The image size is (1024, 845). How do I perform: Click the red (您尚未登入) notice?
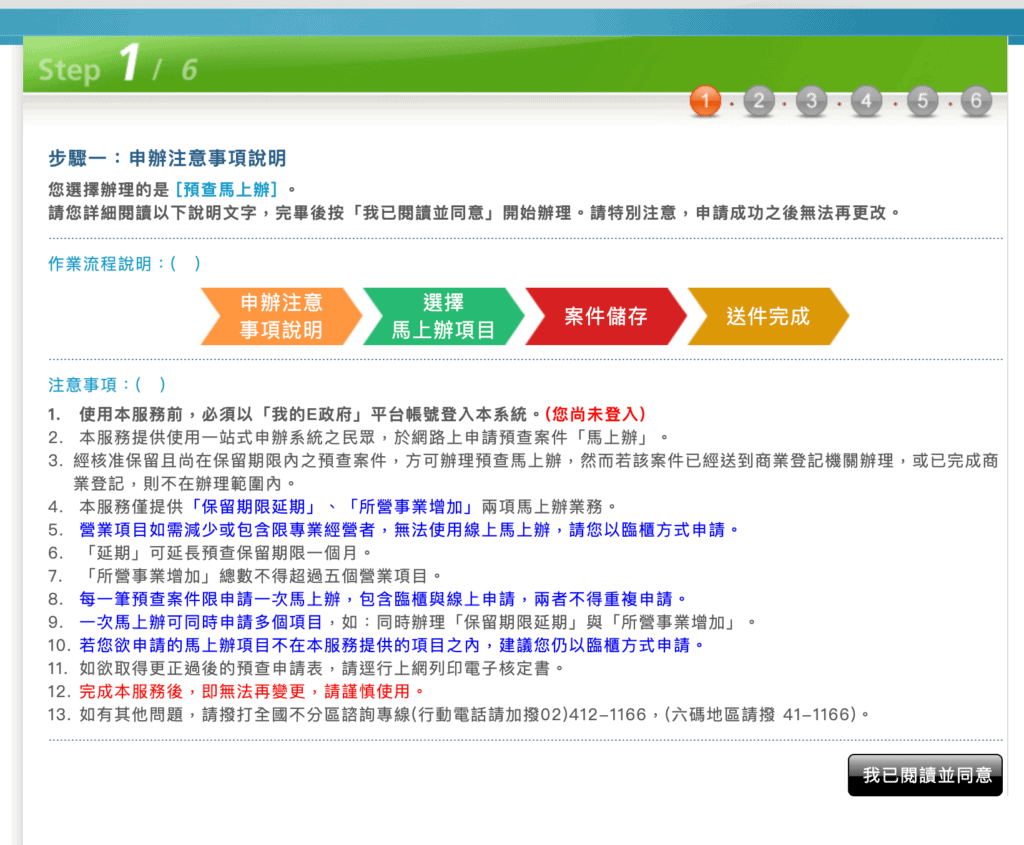595,414
